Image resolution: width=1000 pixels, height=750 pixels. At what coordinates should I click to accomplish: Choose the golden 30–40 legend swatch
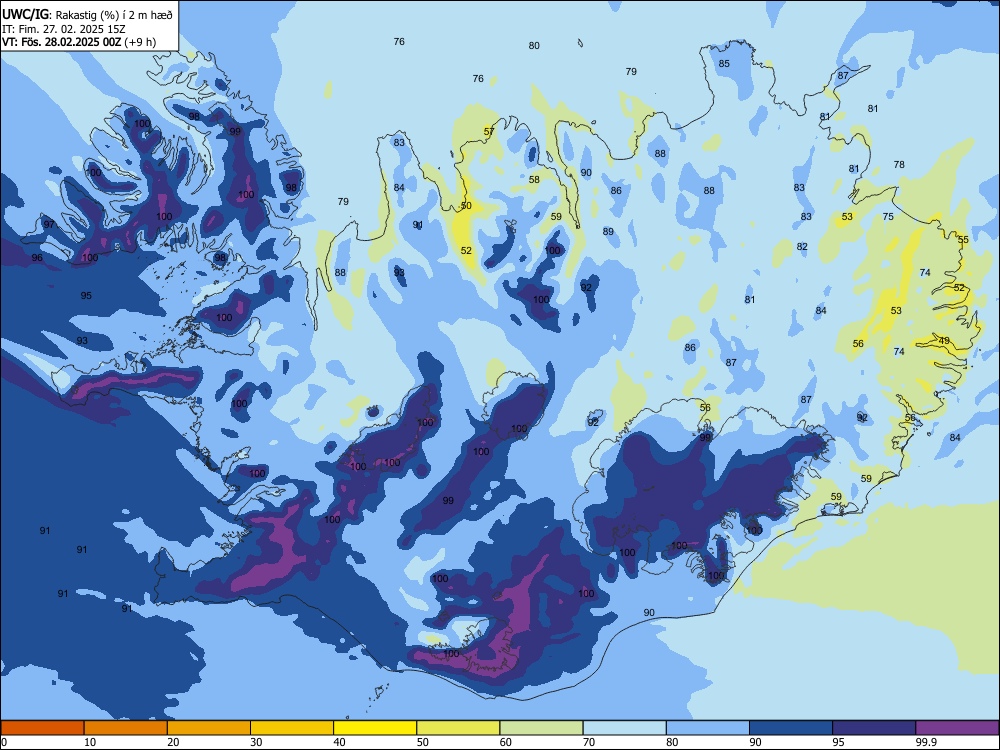click(x=292, y=728)
